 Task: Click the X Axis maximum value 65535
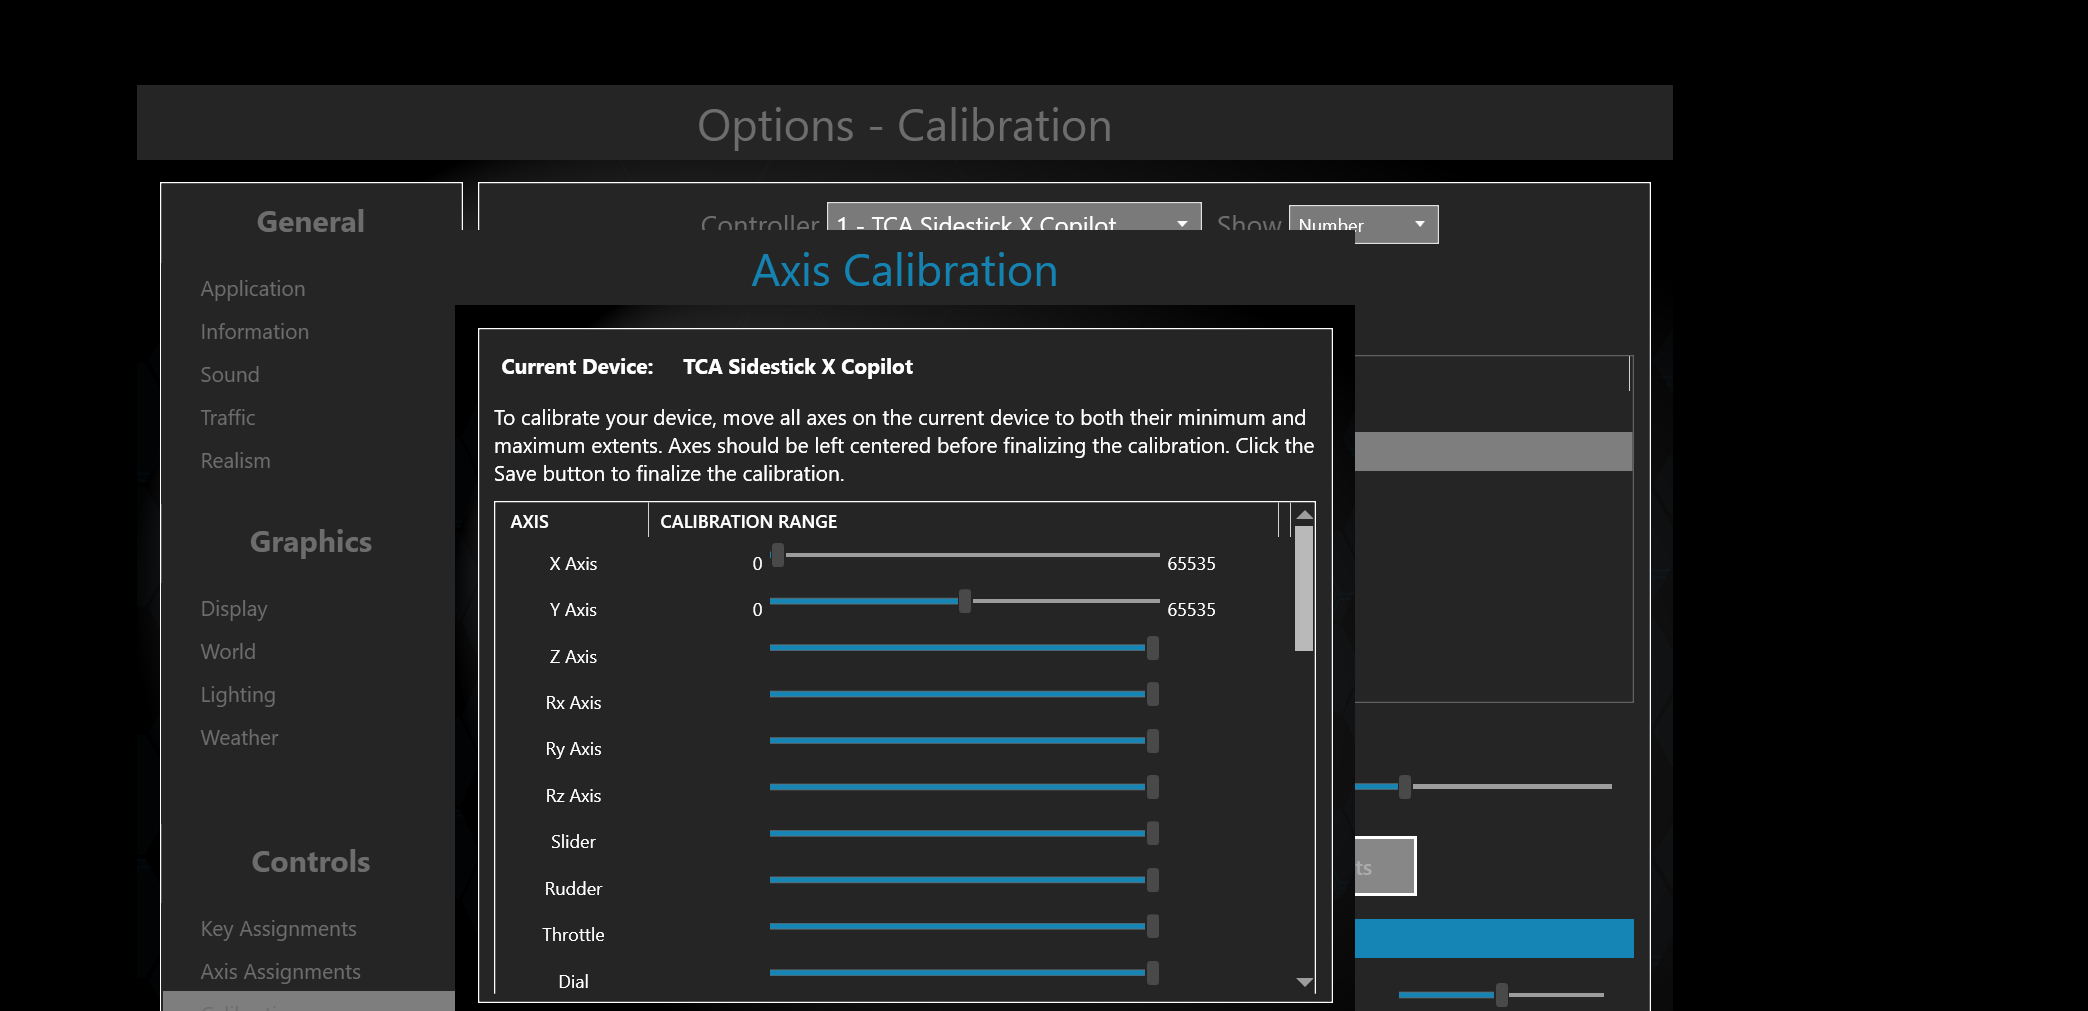[1191, 564]
